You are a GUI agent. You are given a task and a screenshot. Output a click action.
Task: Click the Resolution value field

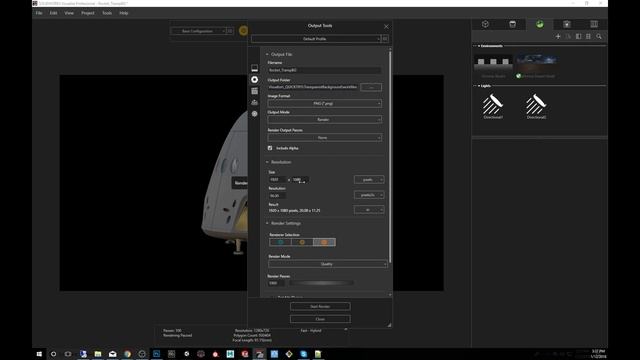click(x=277, y=196)
